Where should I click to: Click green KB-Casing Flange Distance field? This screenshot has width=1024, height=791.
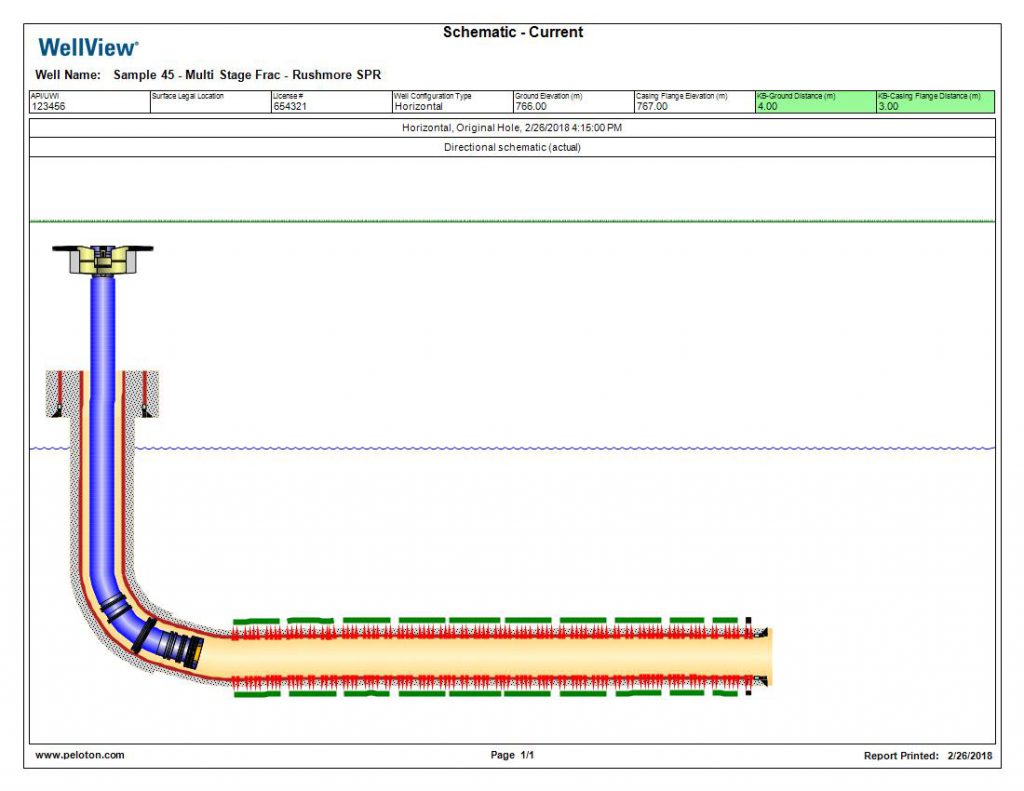coord(936,102)
